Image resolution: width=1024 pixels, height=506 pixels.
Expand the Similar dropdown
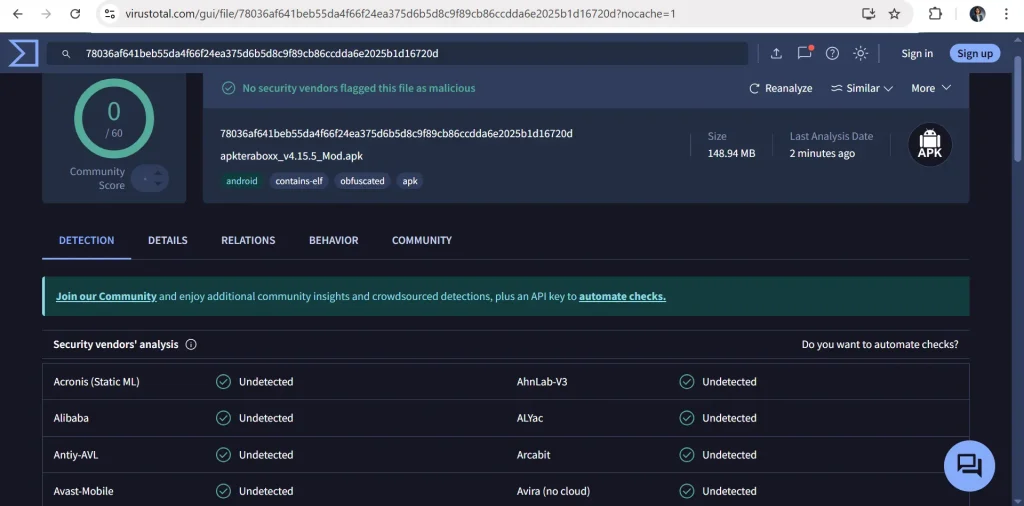861,88
